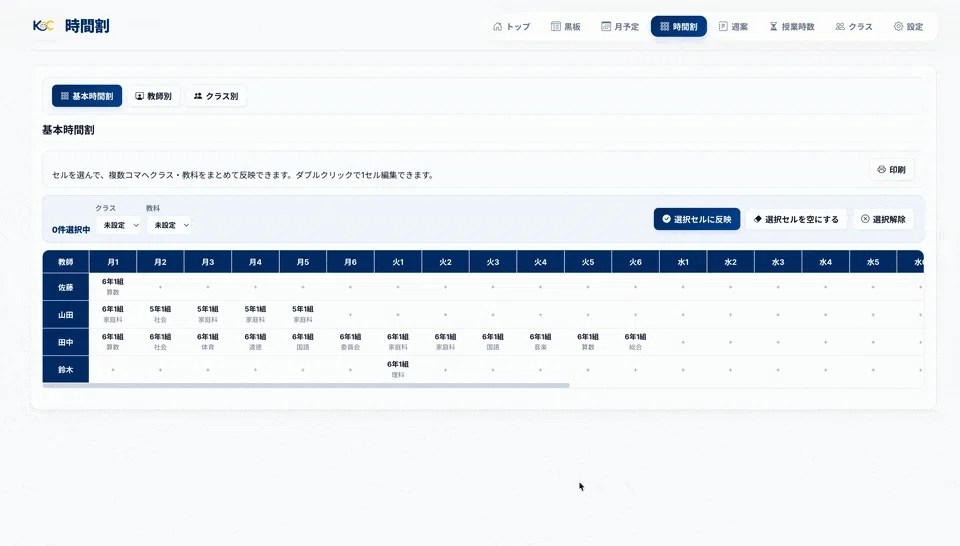Select the 時間割 navigation item
Screen dimensions: 960x546
678,26
